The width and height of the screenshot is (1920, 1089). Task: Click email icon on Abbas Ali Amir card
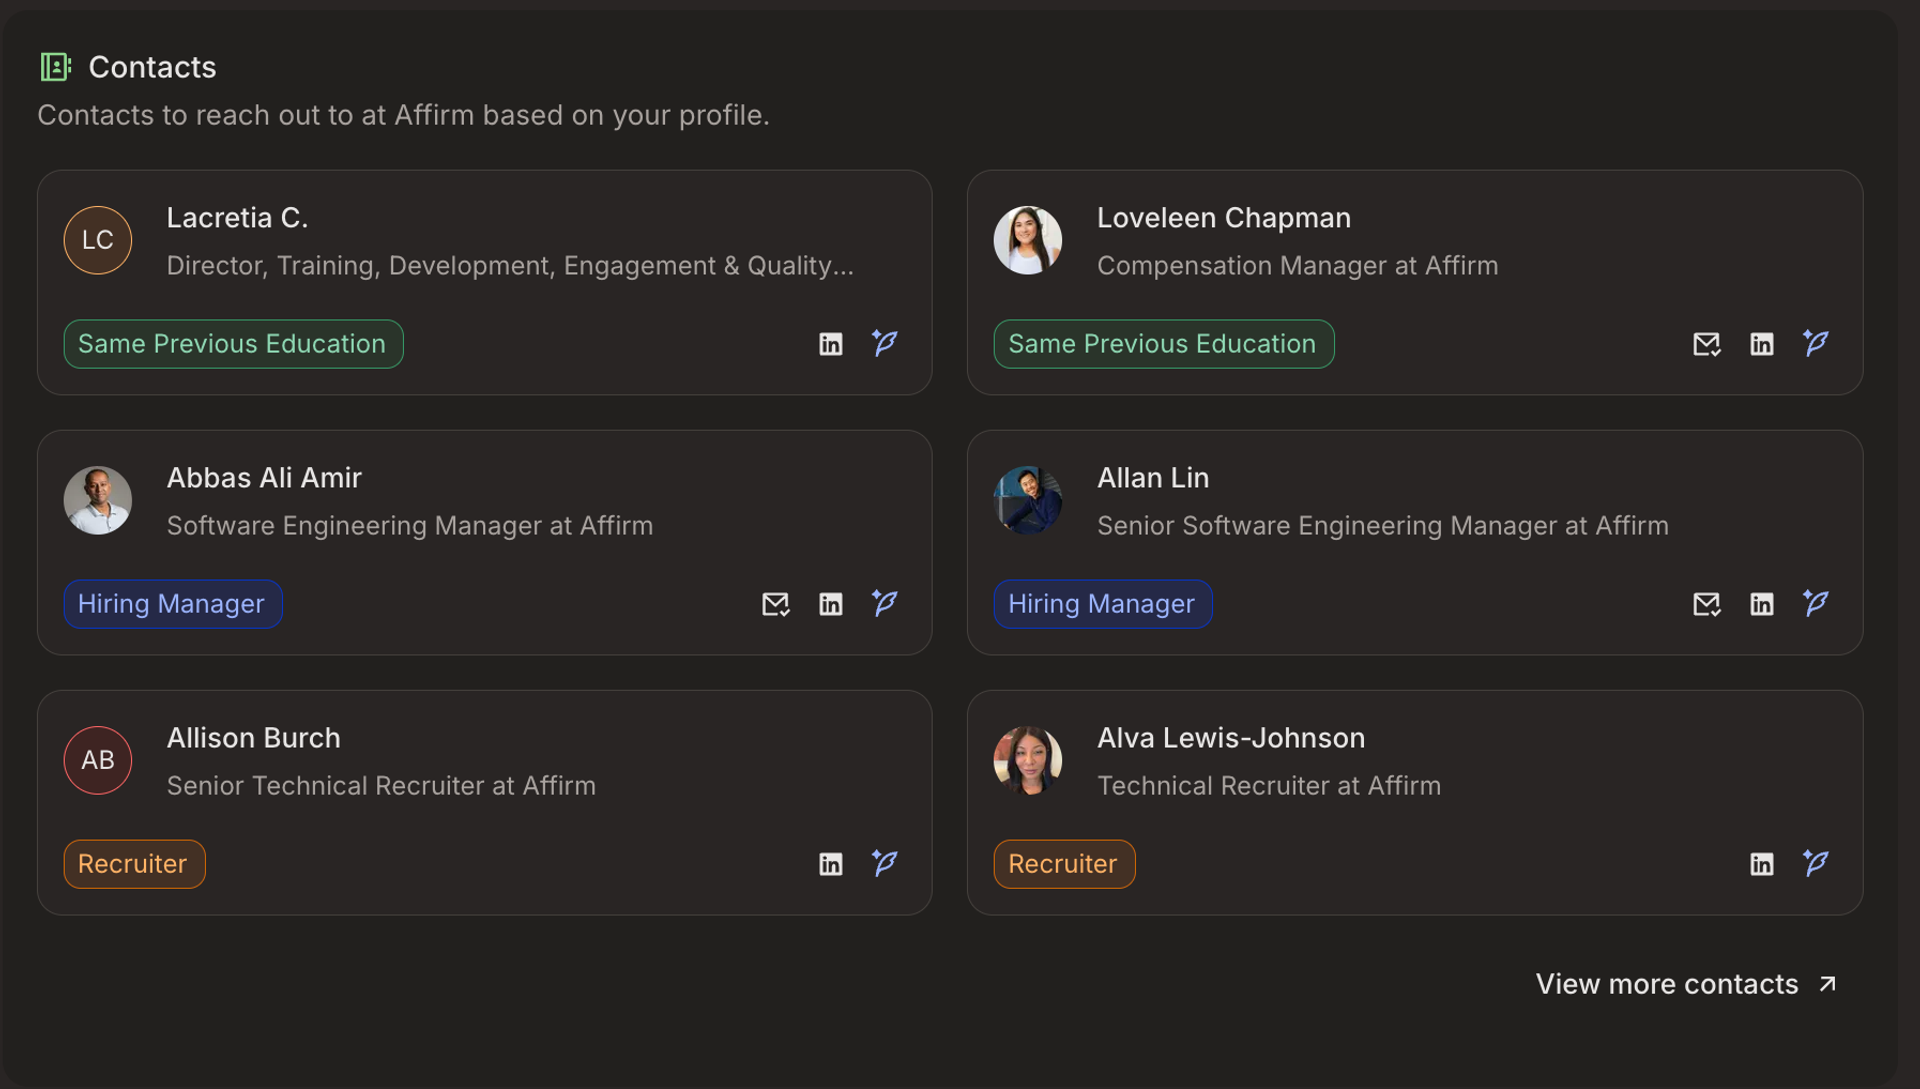point(775,604)
